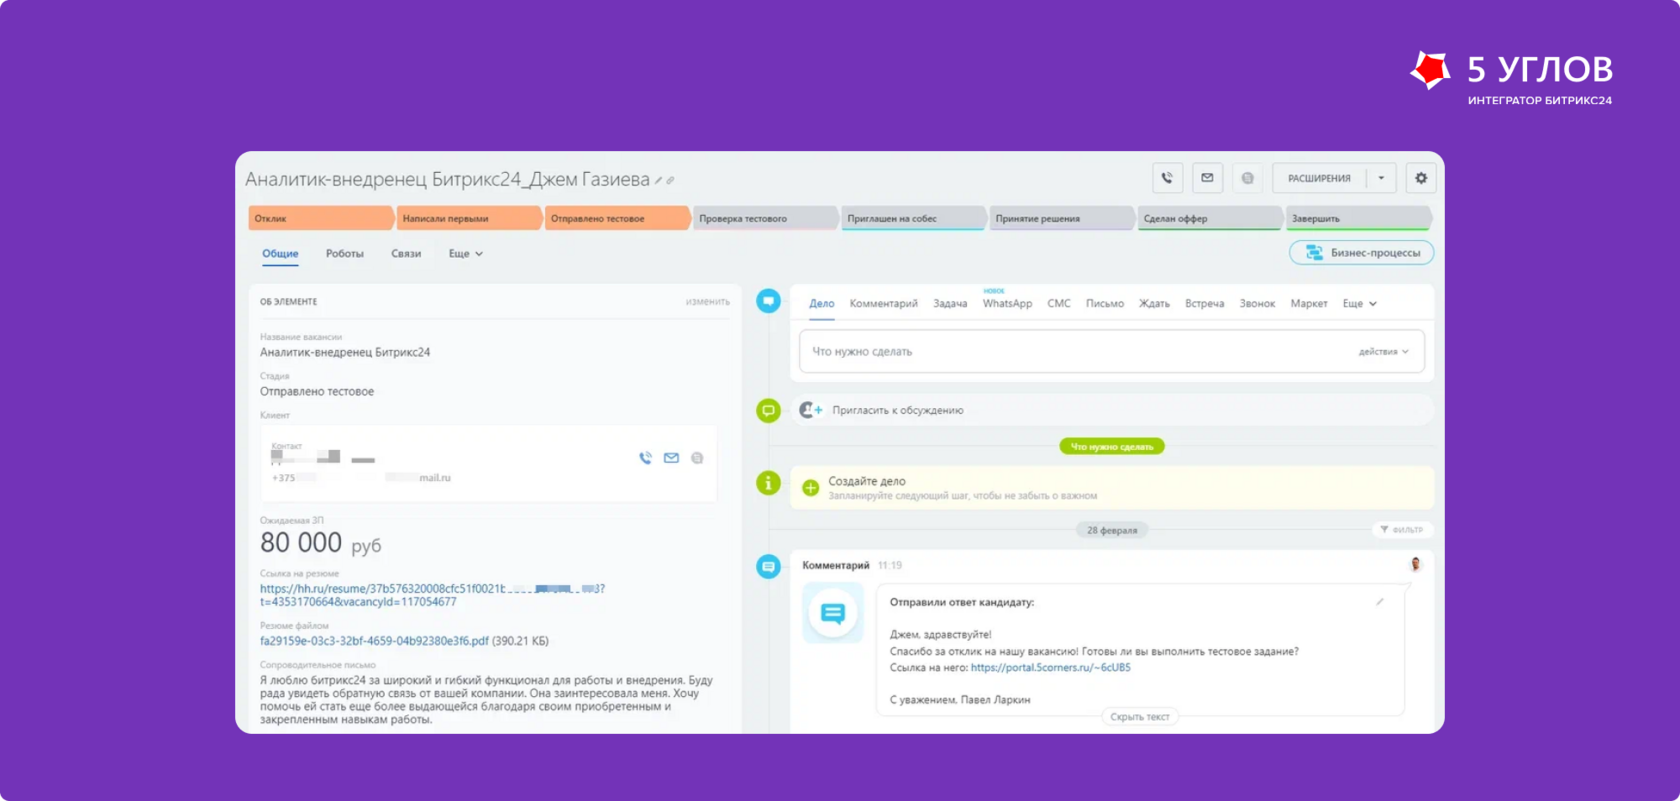Switch to the Роботы tab
This screenshot has width=1680, height=801.
tap(345, 254)
